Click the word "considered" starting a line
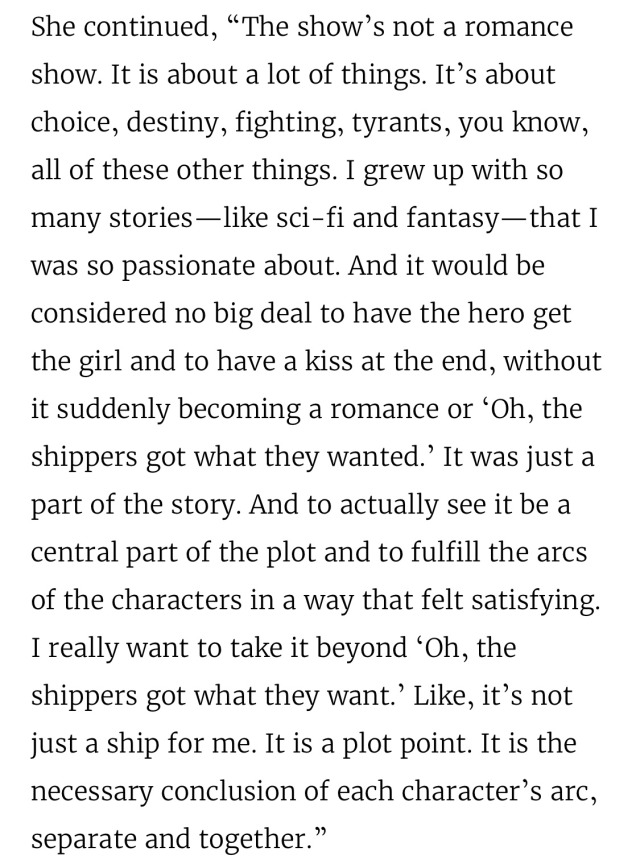This screenshot has height=868, width=640. click(x=99, y=313)
